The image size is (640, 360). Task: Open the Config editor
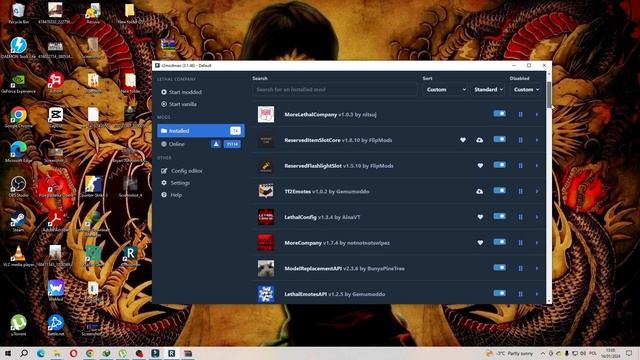(x=182, y=171)
